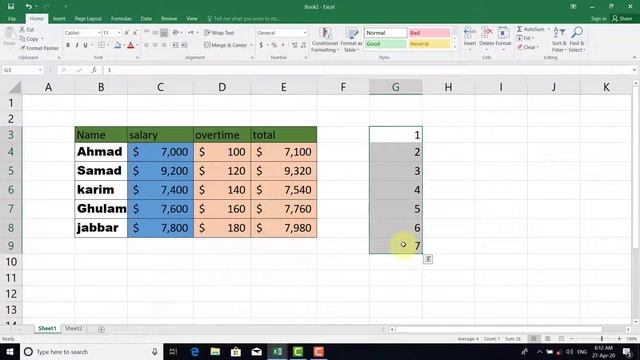Image resolution: width=640 pixels, height=360 pixels.
Task: Apply the Good cell style
Action: [x=385, y=44]
